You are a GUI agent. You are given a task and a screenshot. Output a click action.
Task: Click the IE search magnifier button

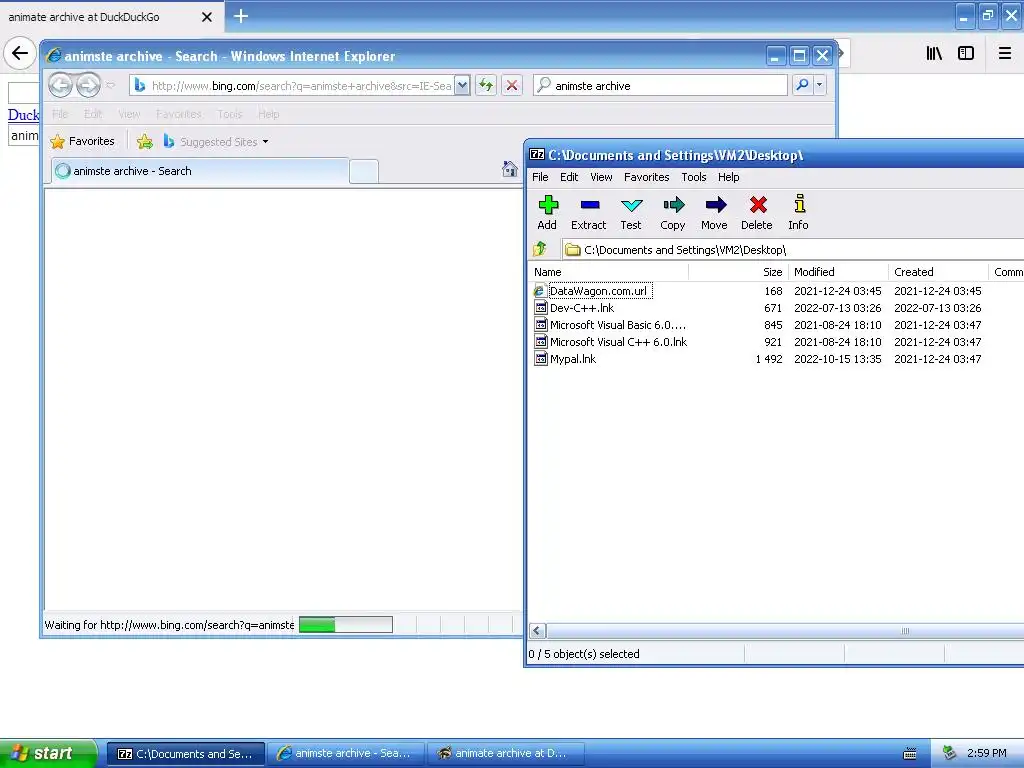click(x=802, y=85)
